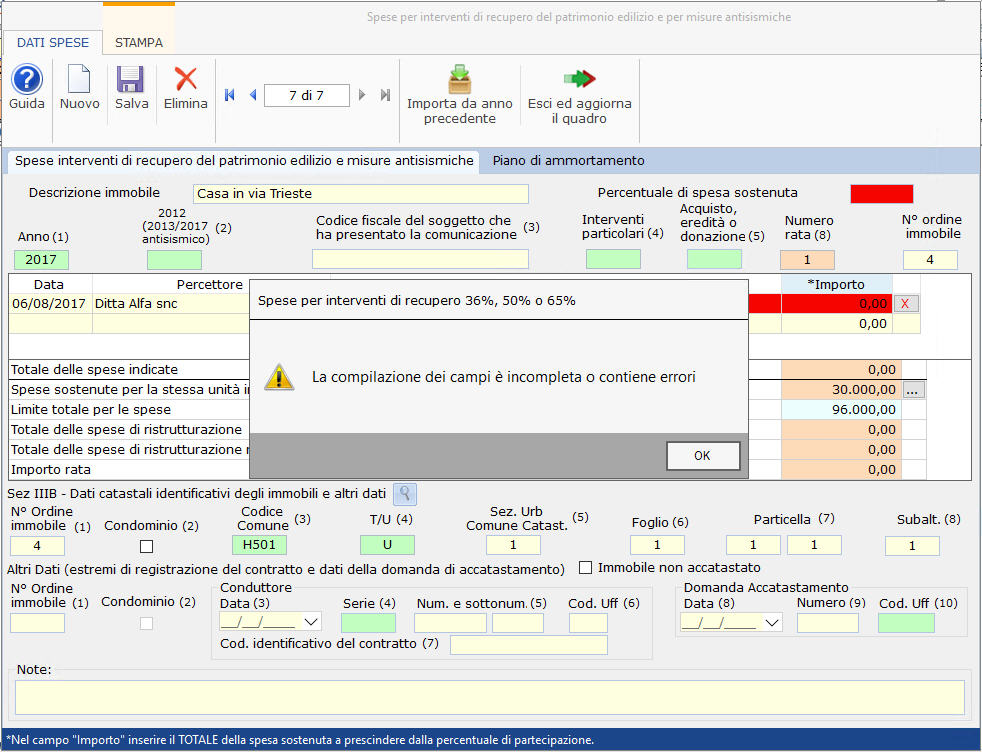Select the date cell 06/08/2017
This screenshot has width=982, height=752.
pyautogui.click(x=51, y=304)
